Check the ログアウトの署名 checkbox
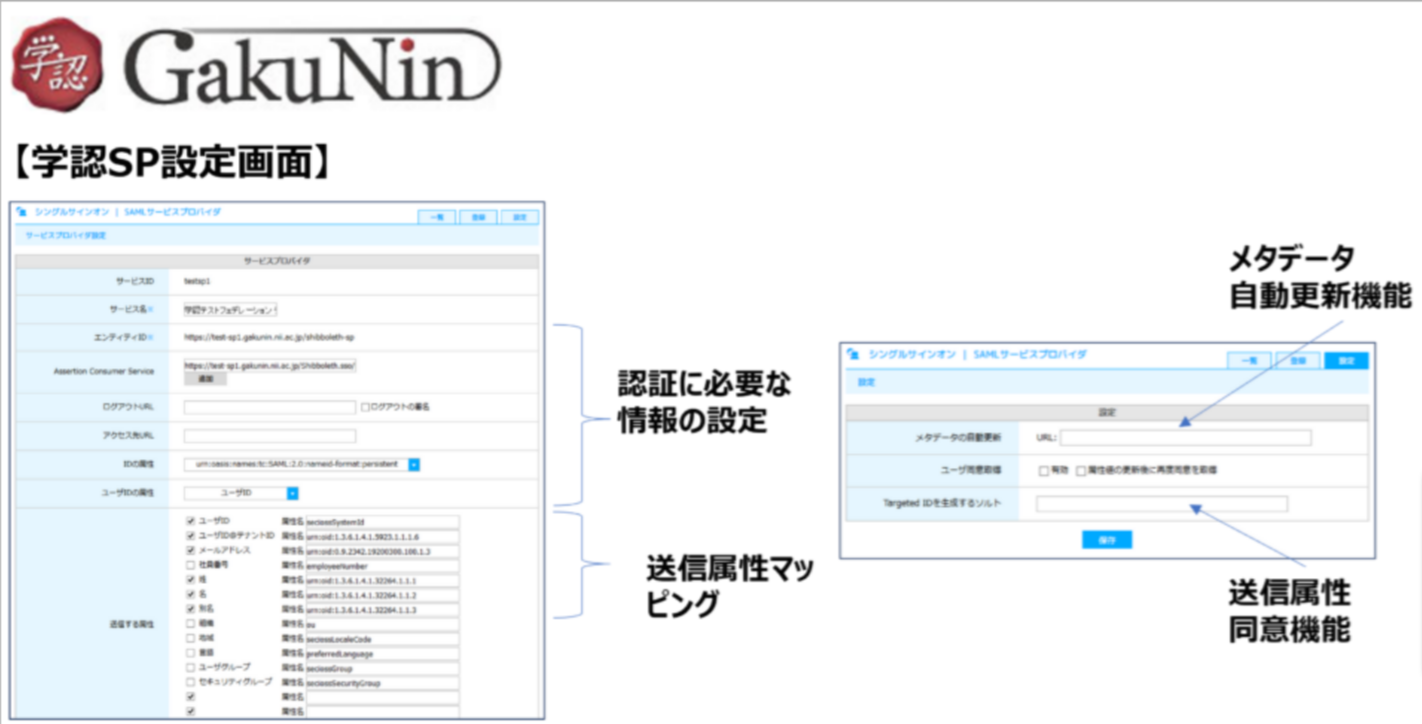The image size is (1422, 724). (366, 407)
